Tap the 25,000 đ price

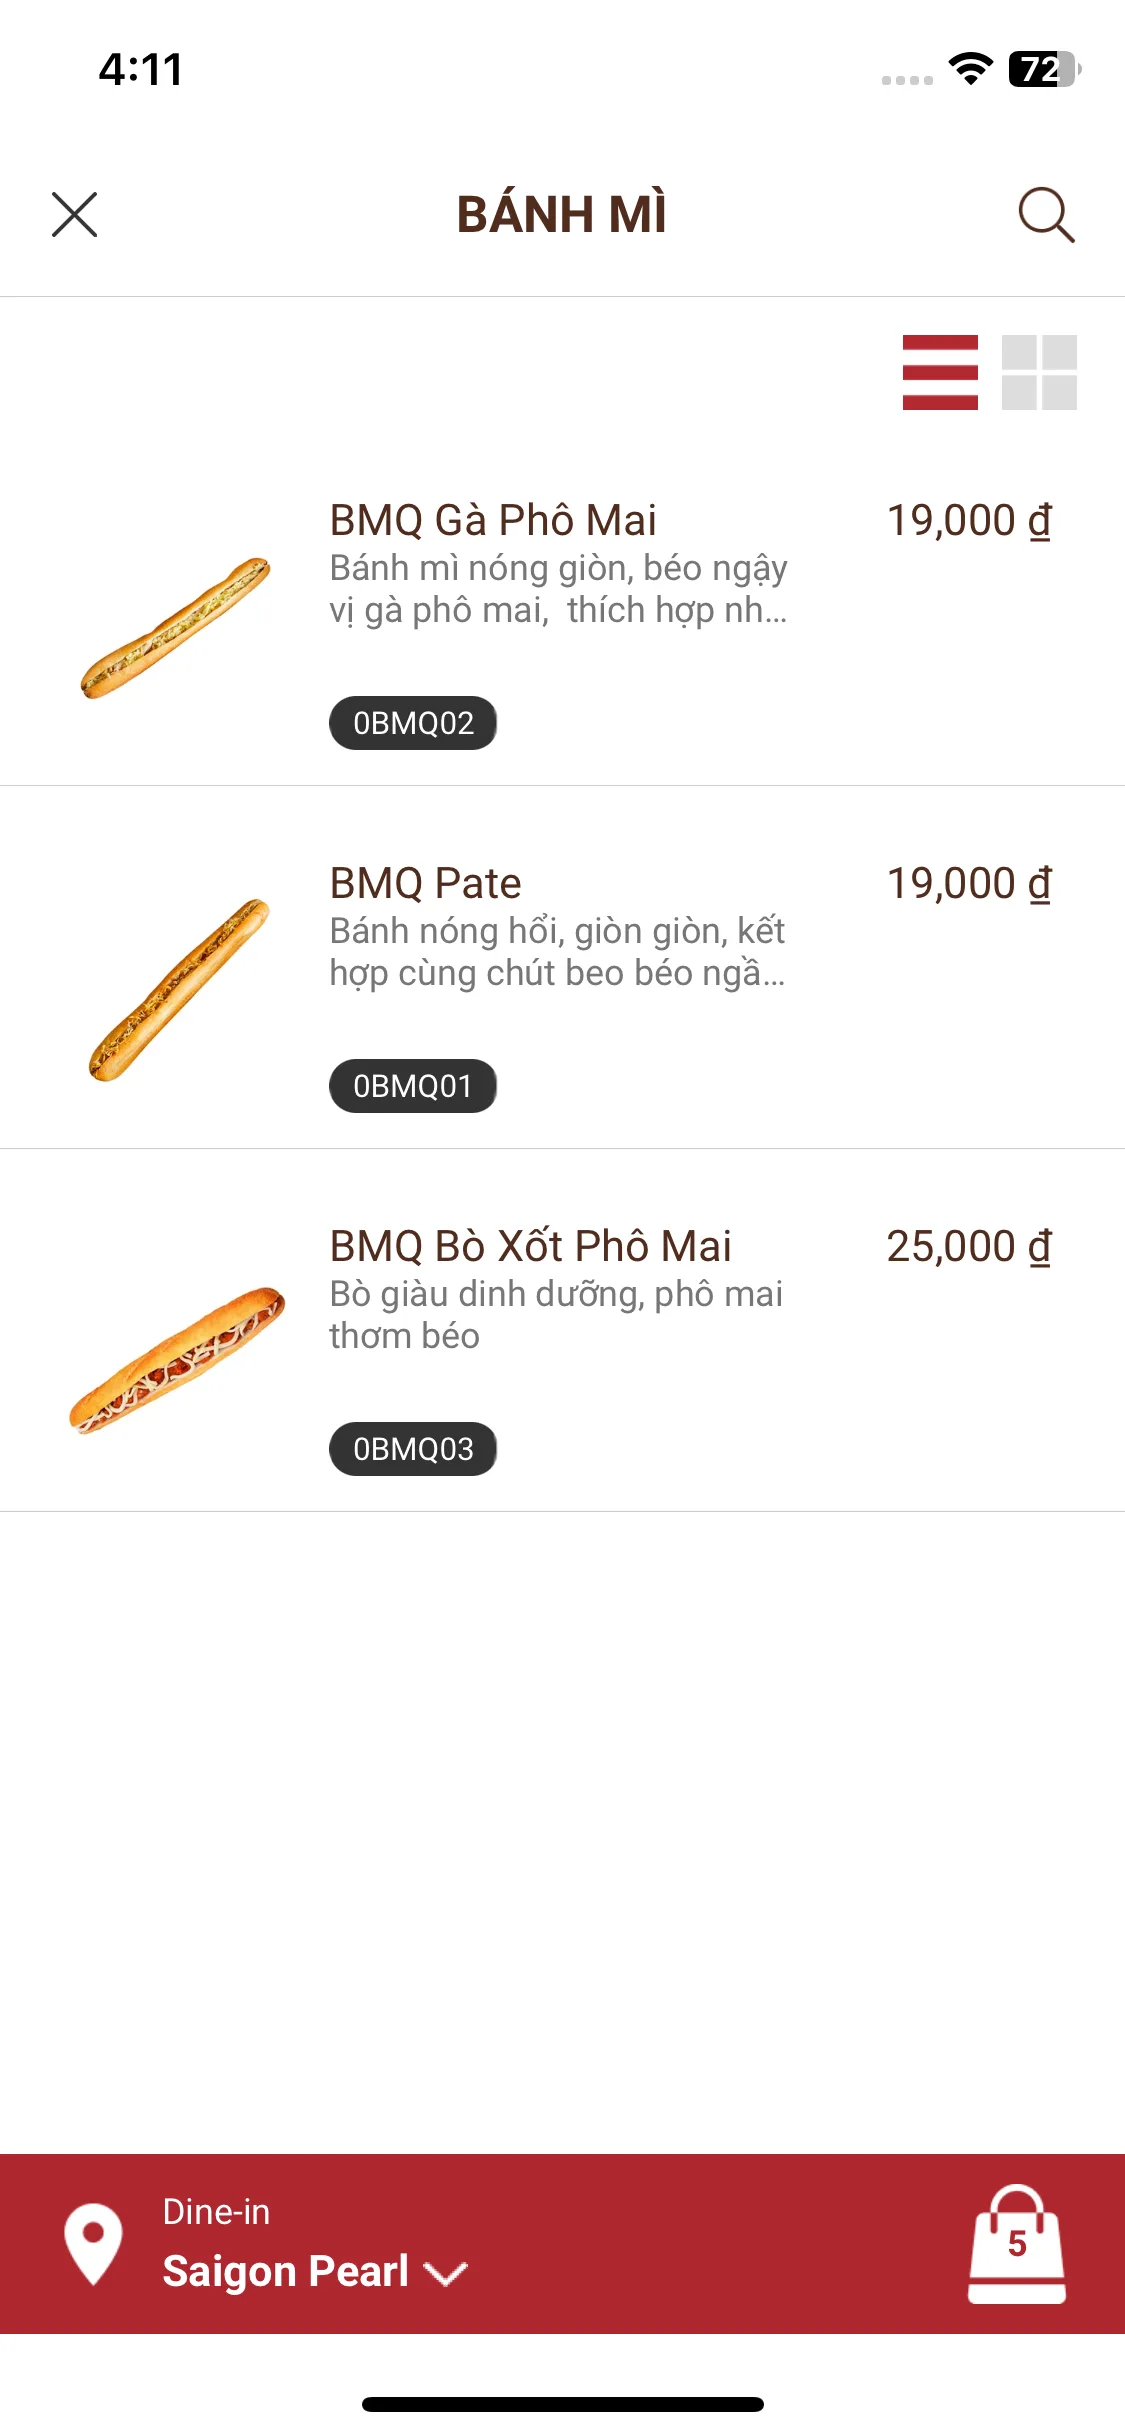(x=968, y=1246)
